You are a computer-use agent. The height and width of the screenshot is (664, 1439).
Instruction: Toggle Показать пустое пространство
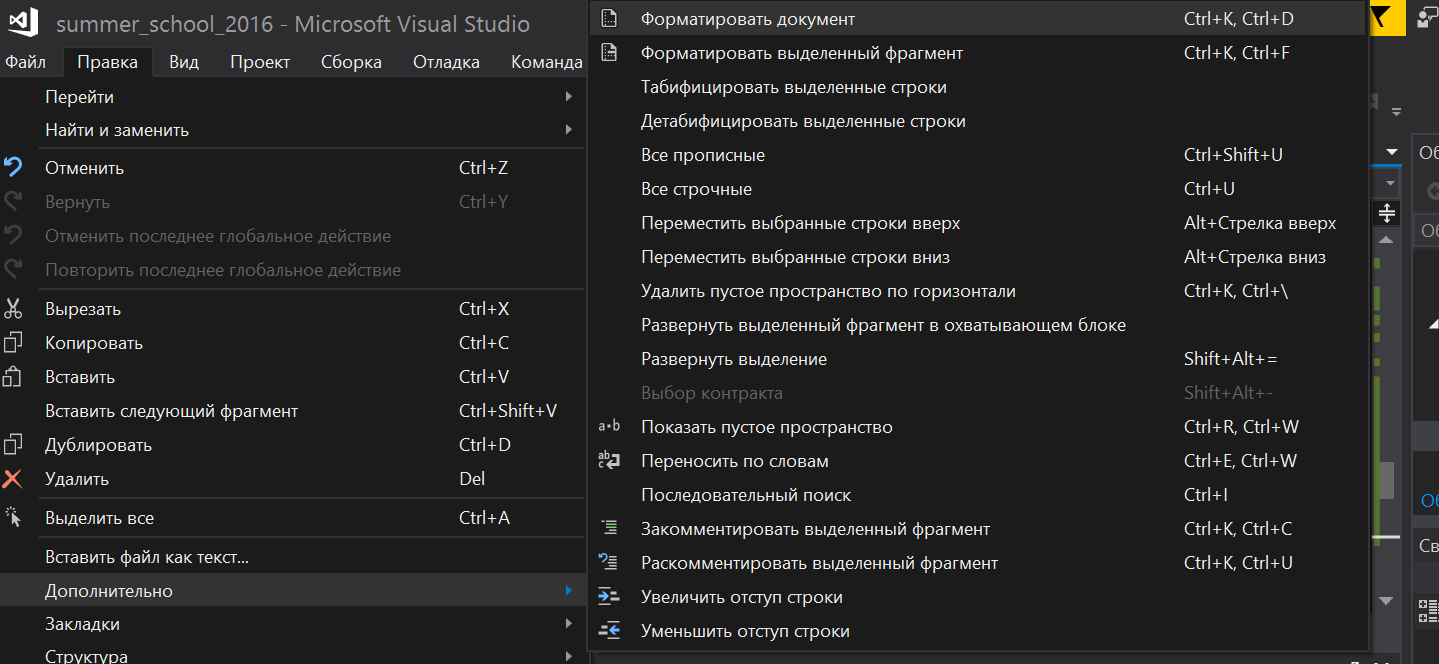coord(977,427)
